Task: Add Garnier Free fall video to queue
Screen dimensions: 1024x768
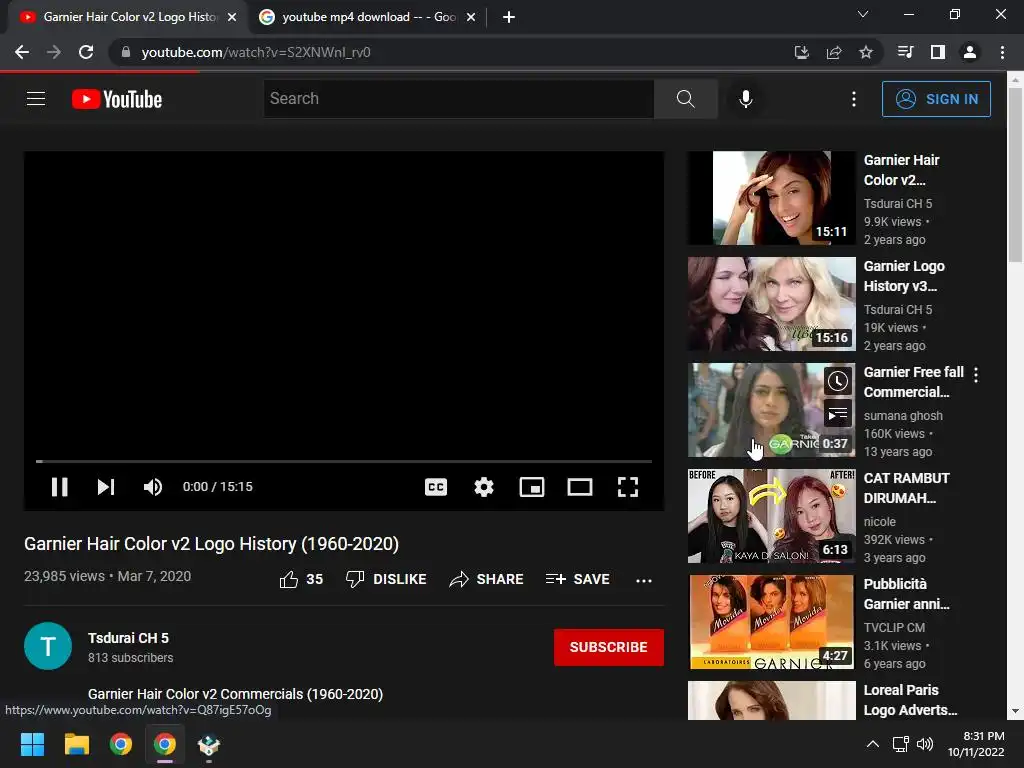Action: (837, 414)
